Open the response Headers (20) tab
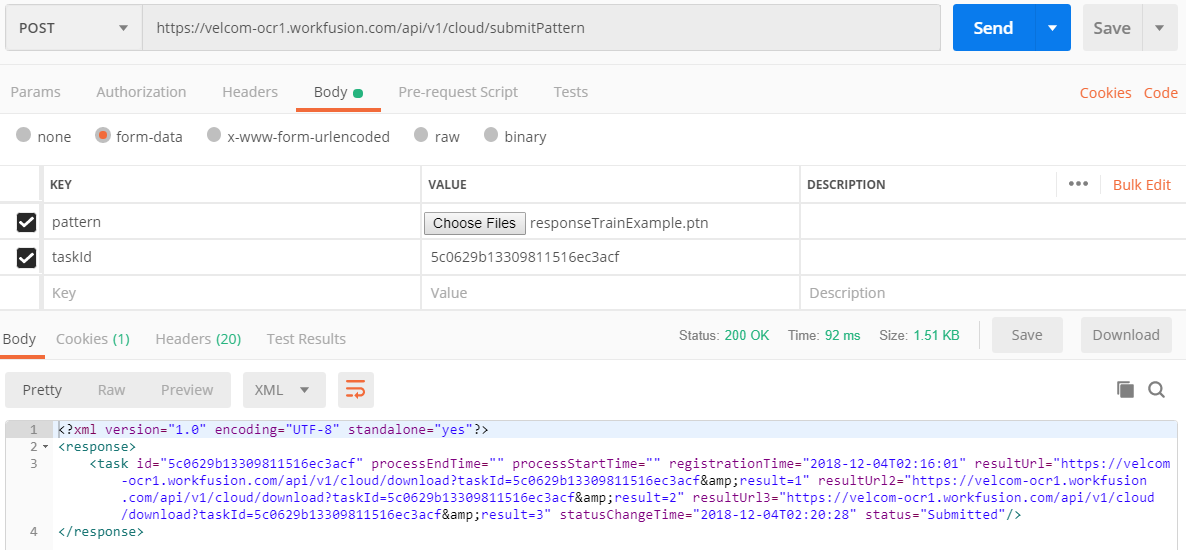 pyautogui.click(x=198, y=339)
